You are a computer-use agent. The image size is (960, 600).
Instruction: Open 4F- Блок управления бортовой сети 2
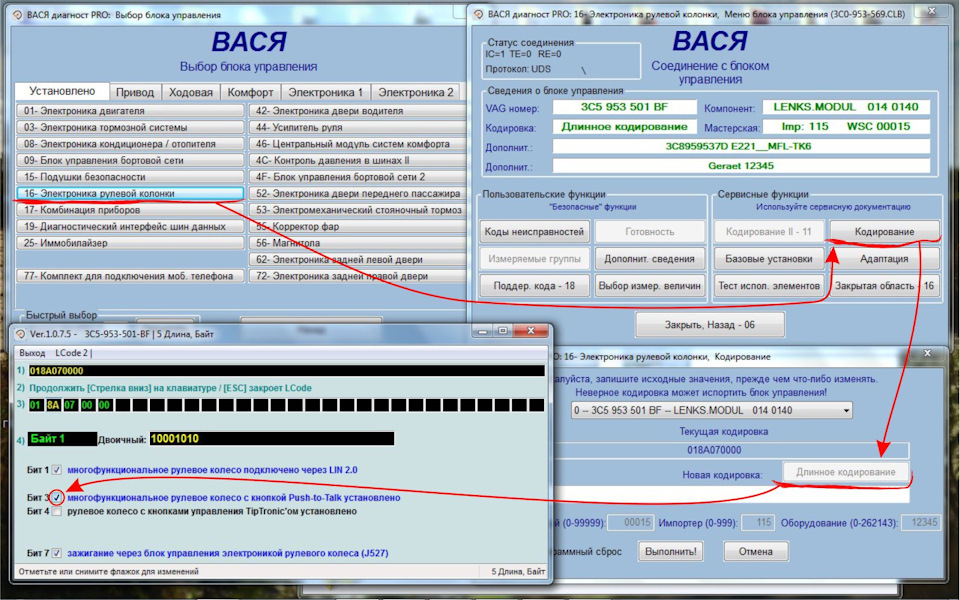pos(358,177)
